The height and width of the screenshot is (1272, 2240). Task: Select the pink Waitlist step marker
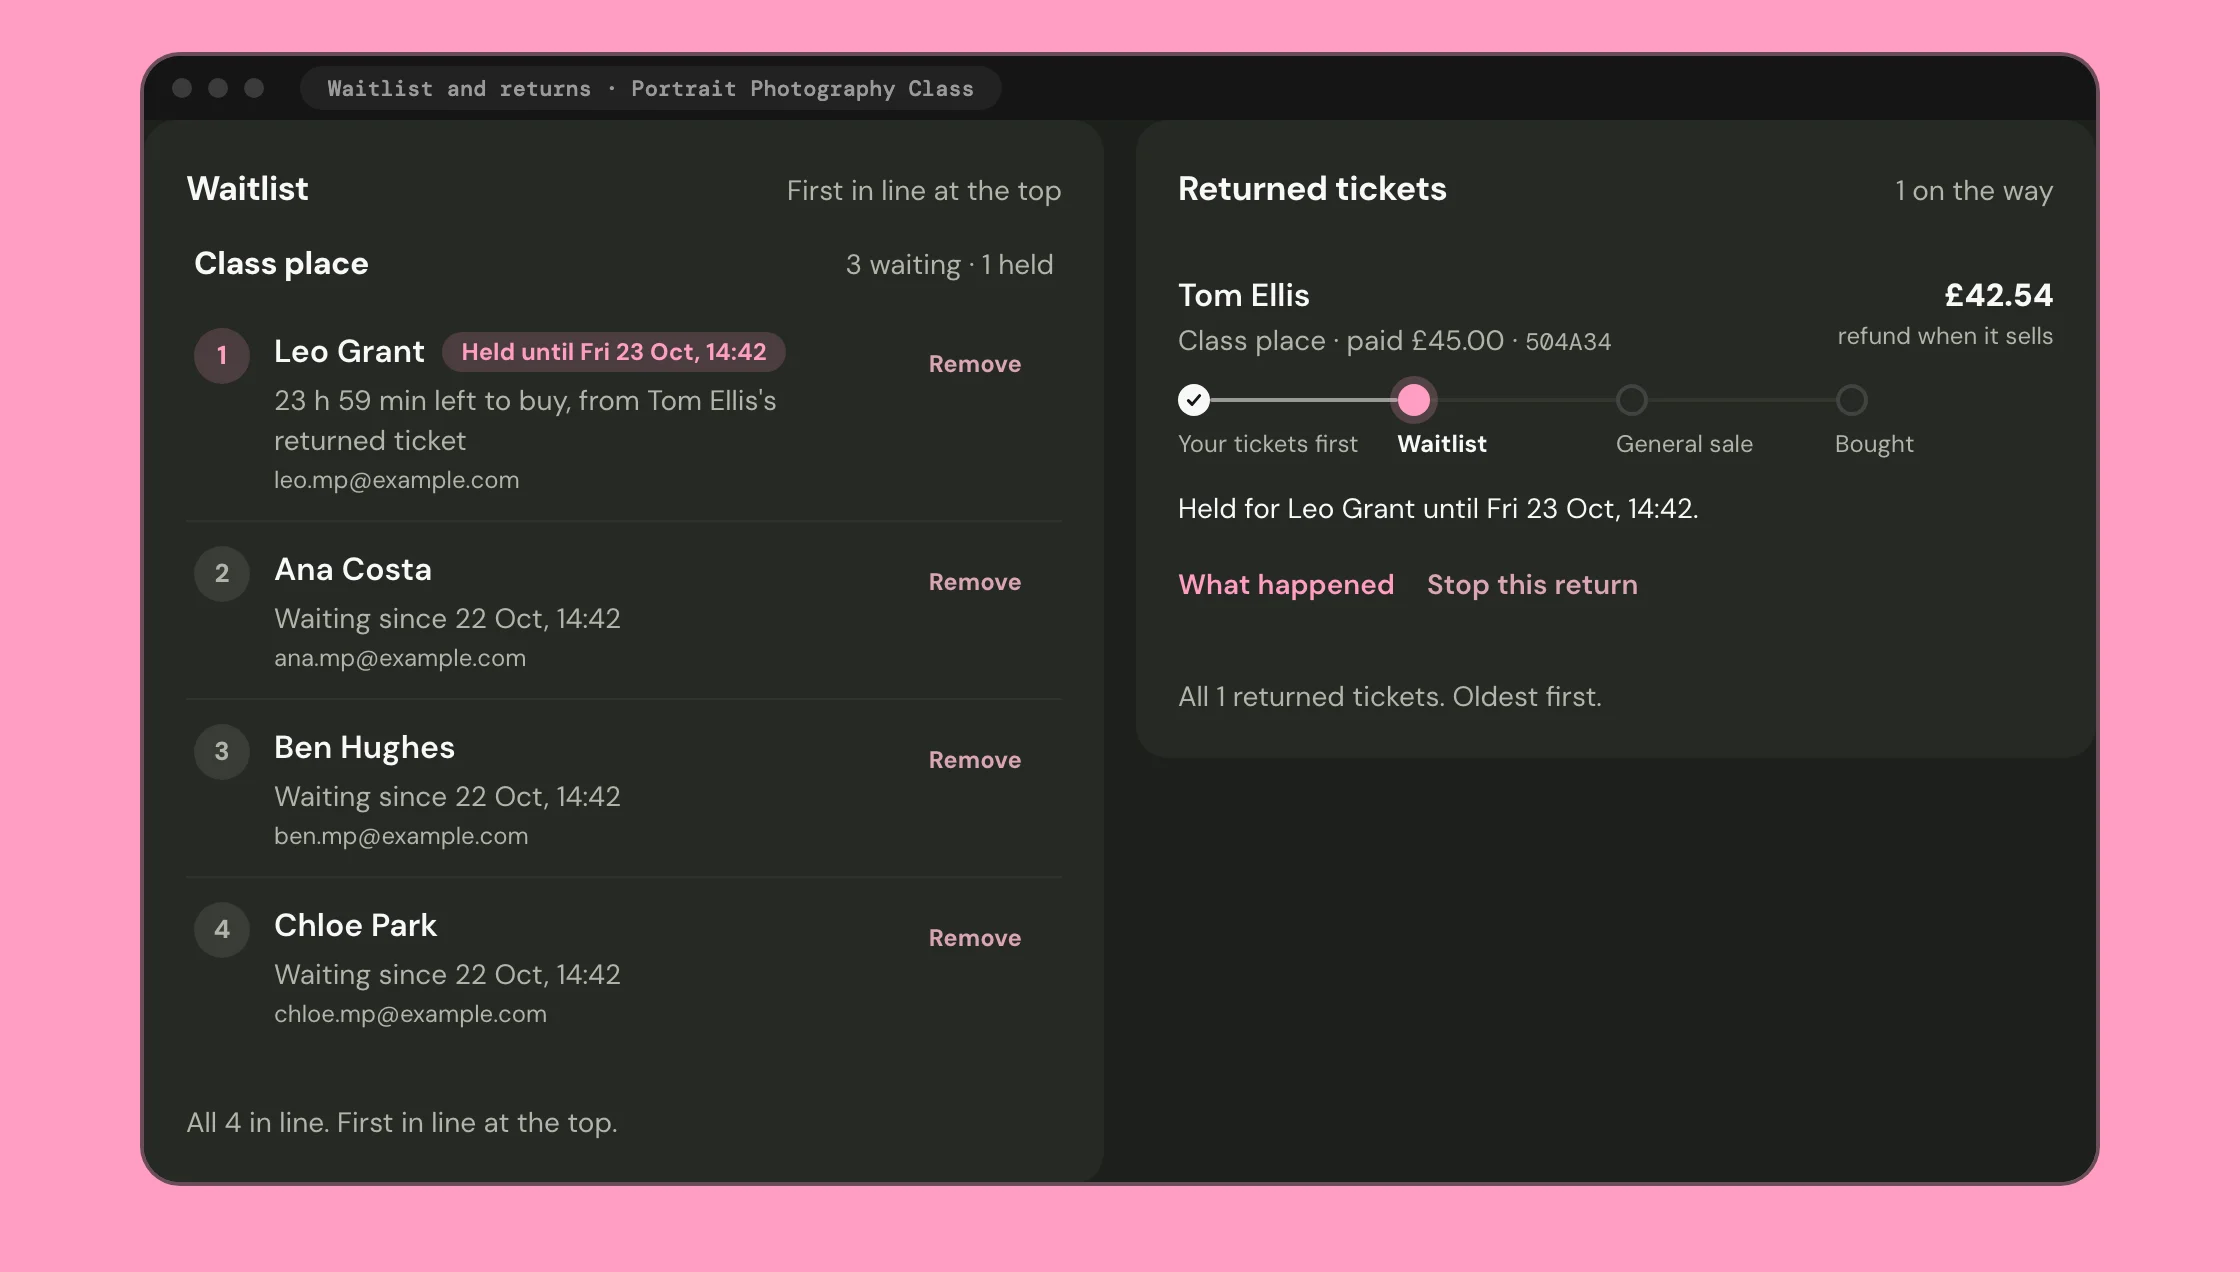coord(1413,400)
